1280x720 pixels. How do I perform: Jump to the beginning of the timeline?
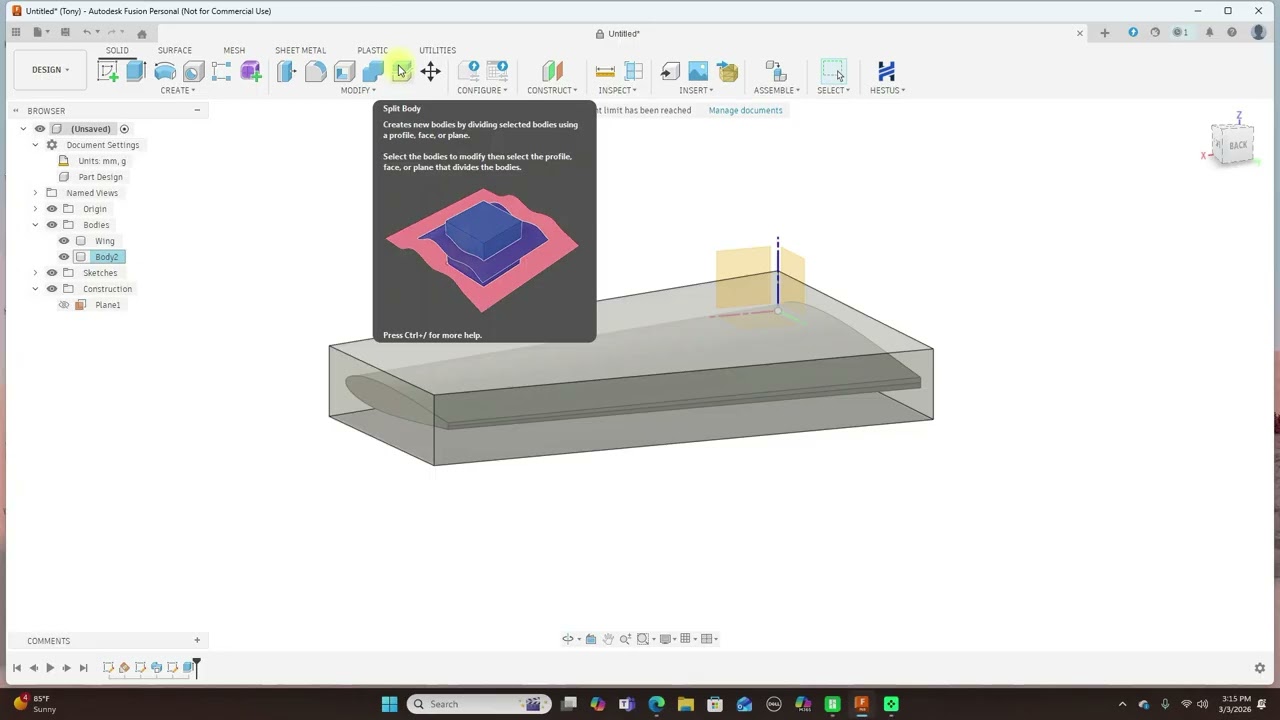17,667
